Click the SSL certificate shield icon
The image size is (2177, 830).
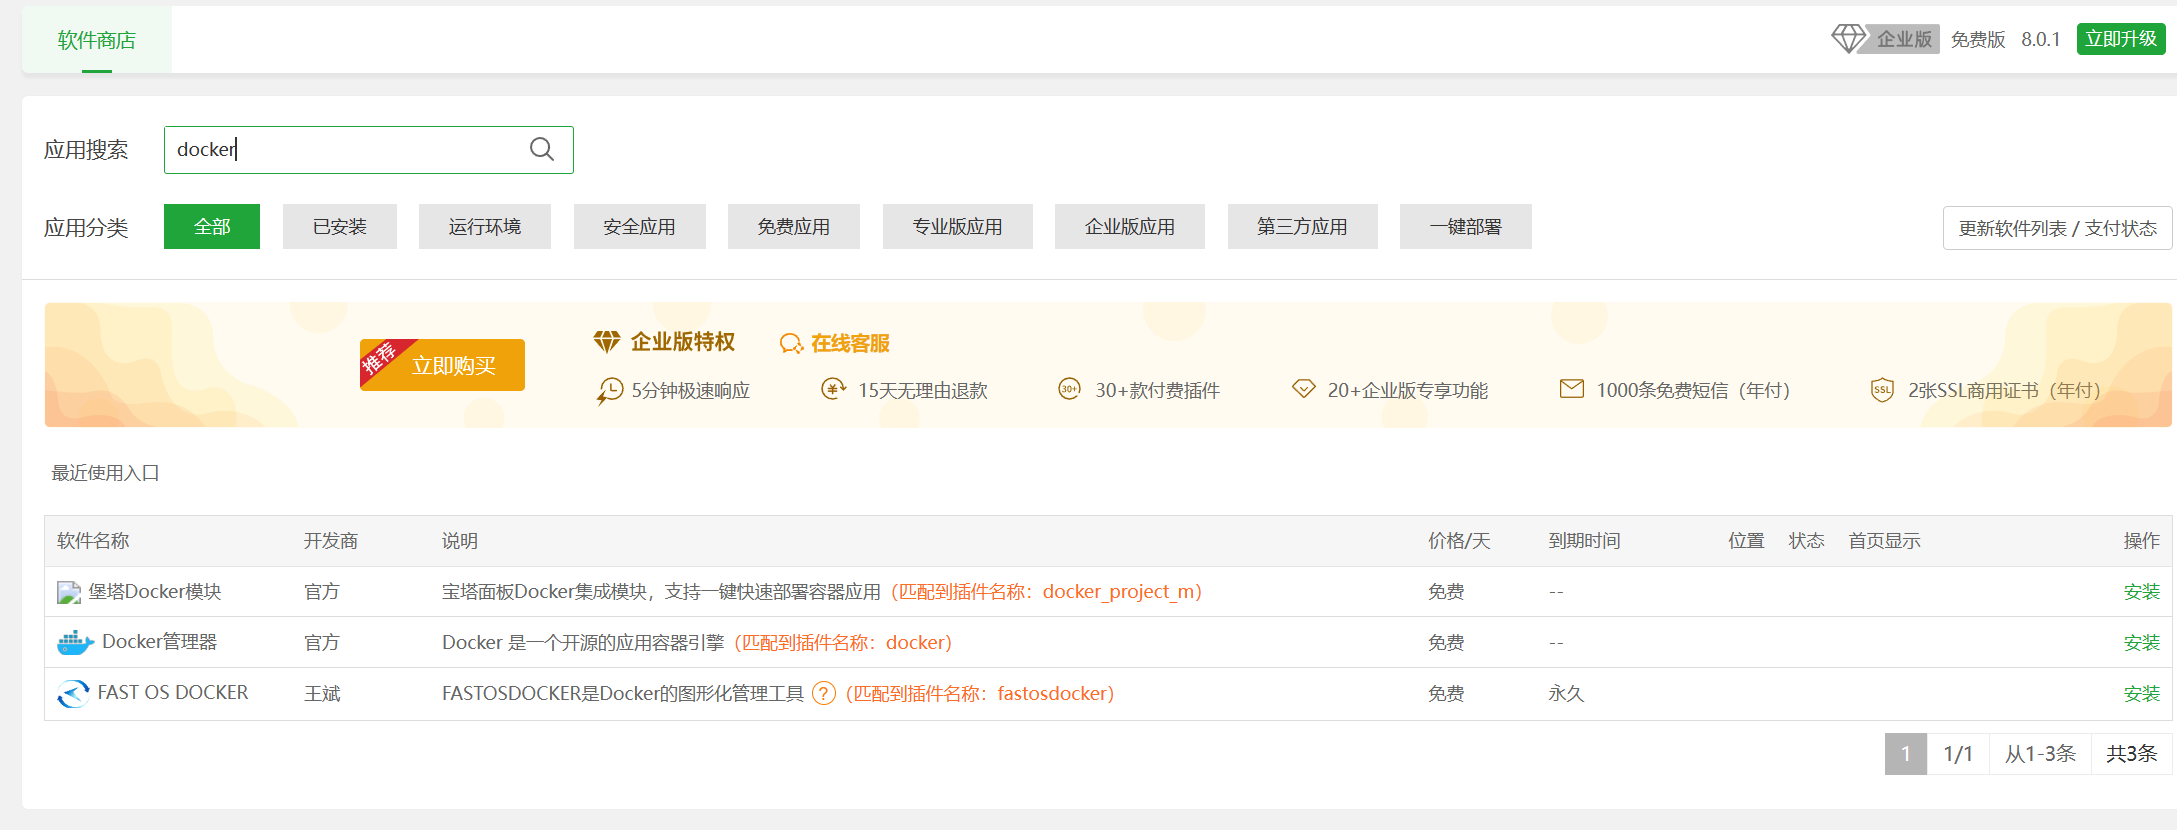(1882, 390)
